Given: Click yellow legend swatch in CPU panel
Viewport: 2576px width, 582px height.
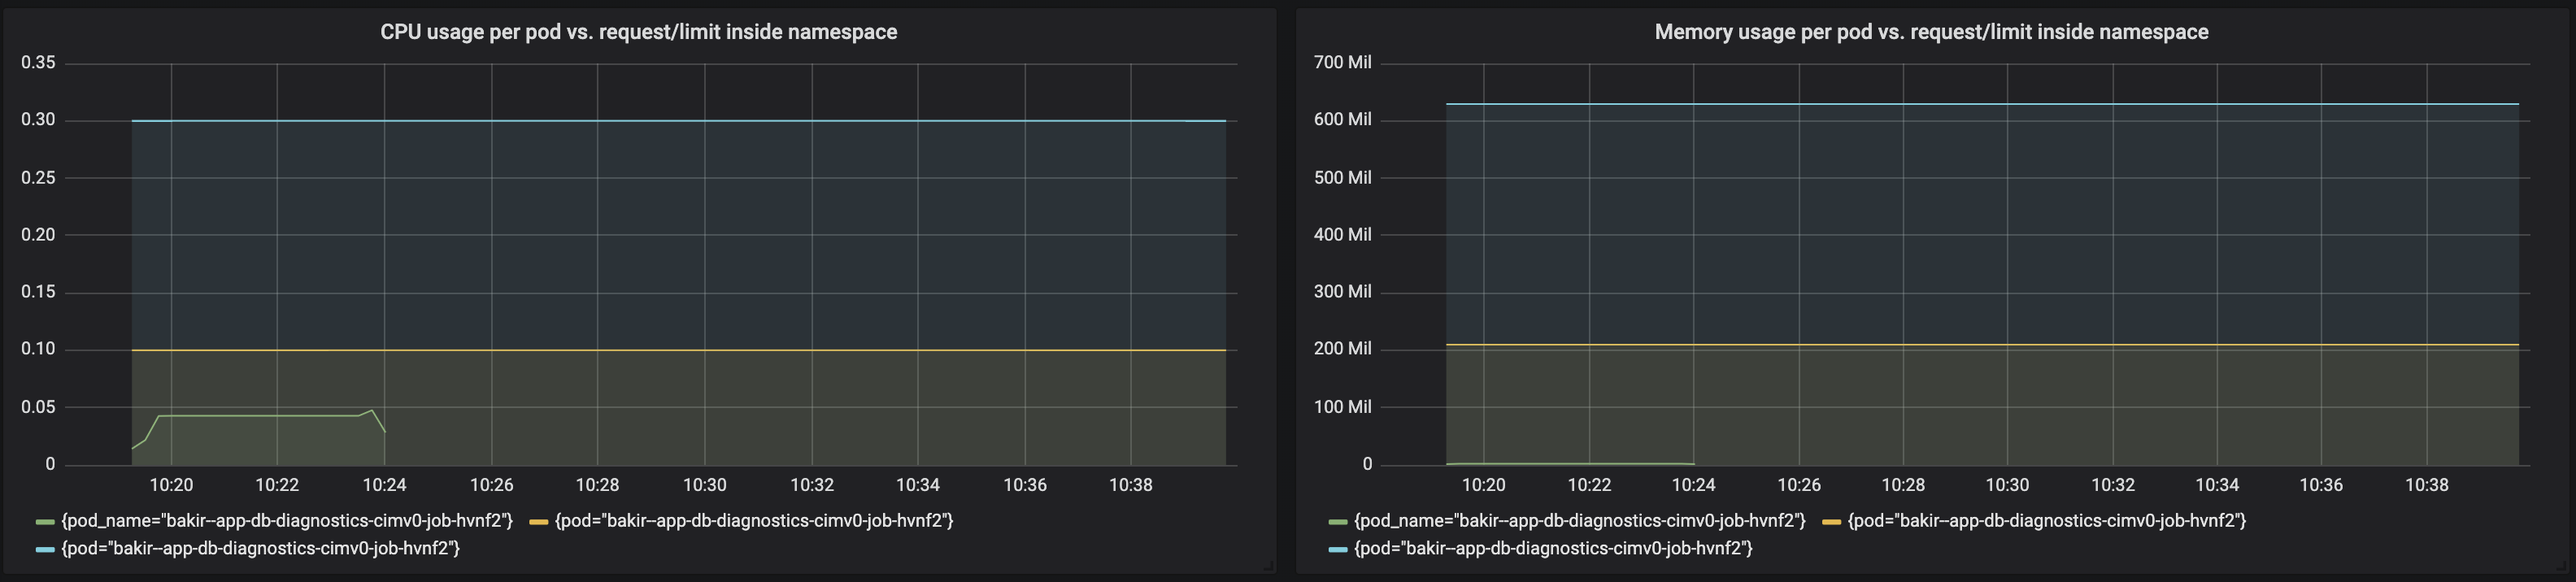Looking at the screenshot, I should point(538,522).
